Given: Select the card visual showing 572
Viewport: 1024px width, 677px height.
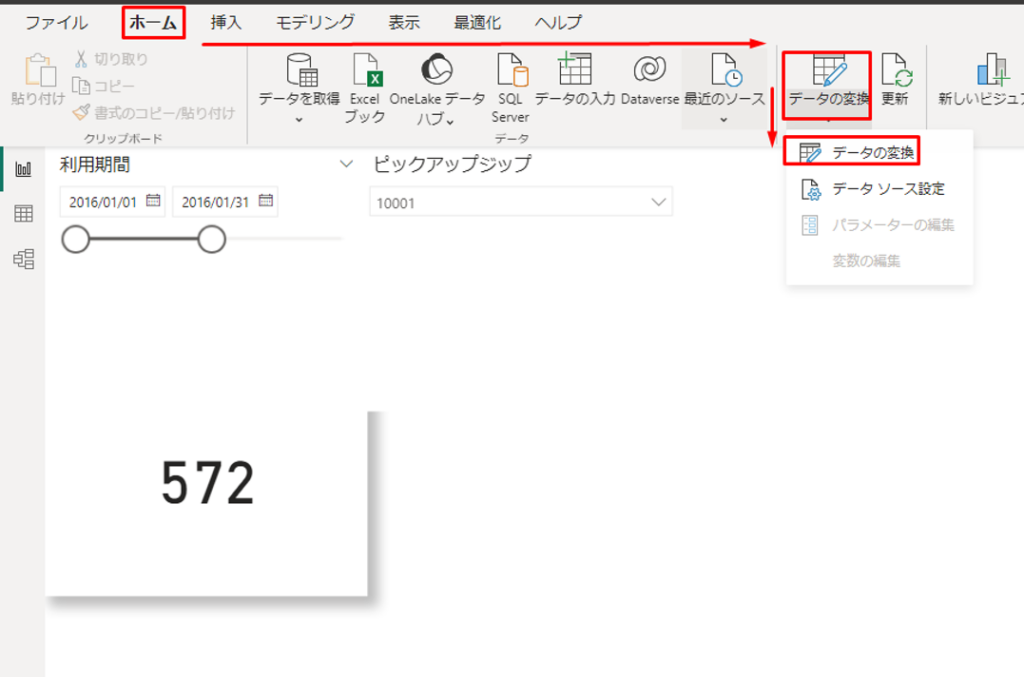Looking at the screenshot, I should tap(207, 504).
